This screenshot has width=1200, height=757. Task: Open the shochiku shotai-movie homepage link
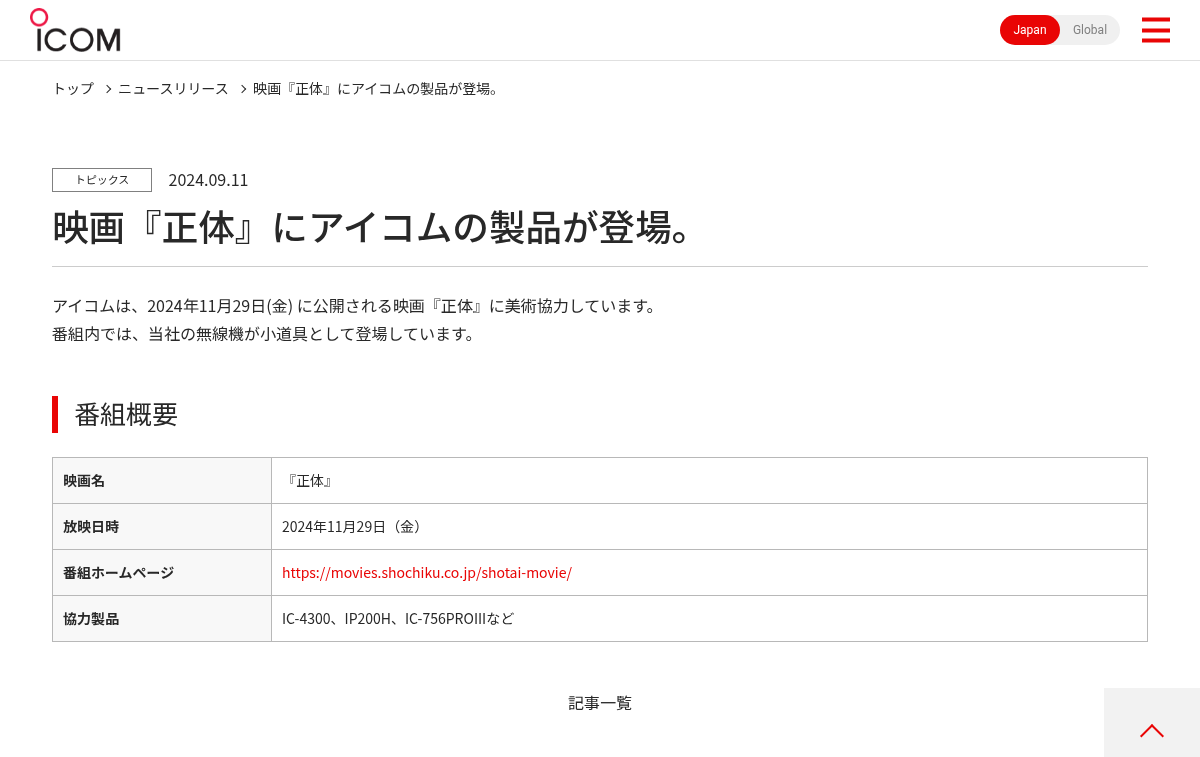click(x=427, y=573)
